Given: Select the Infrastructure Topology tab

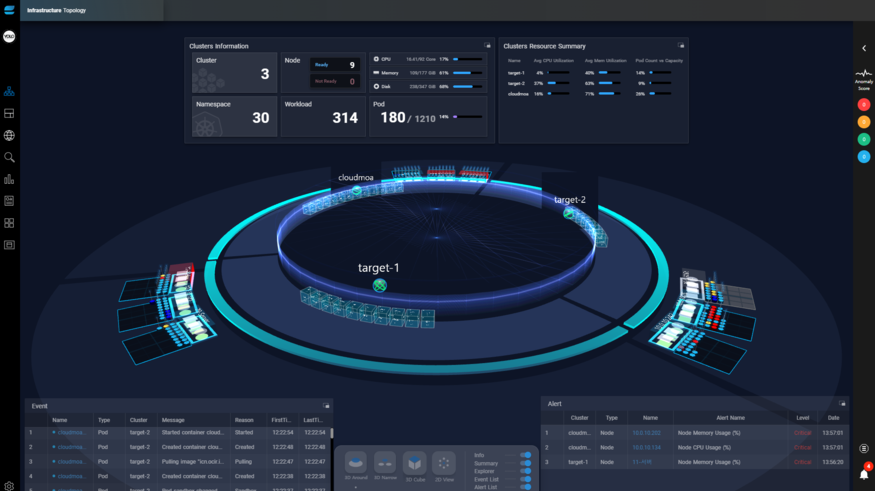Looking at the screenshot, I should pos(56,10).
